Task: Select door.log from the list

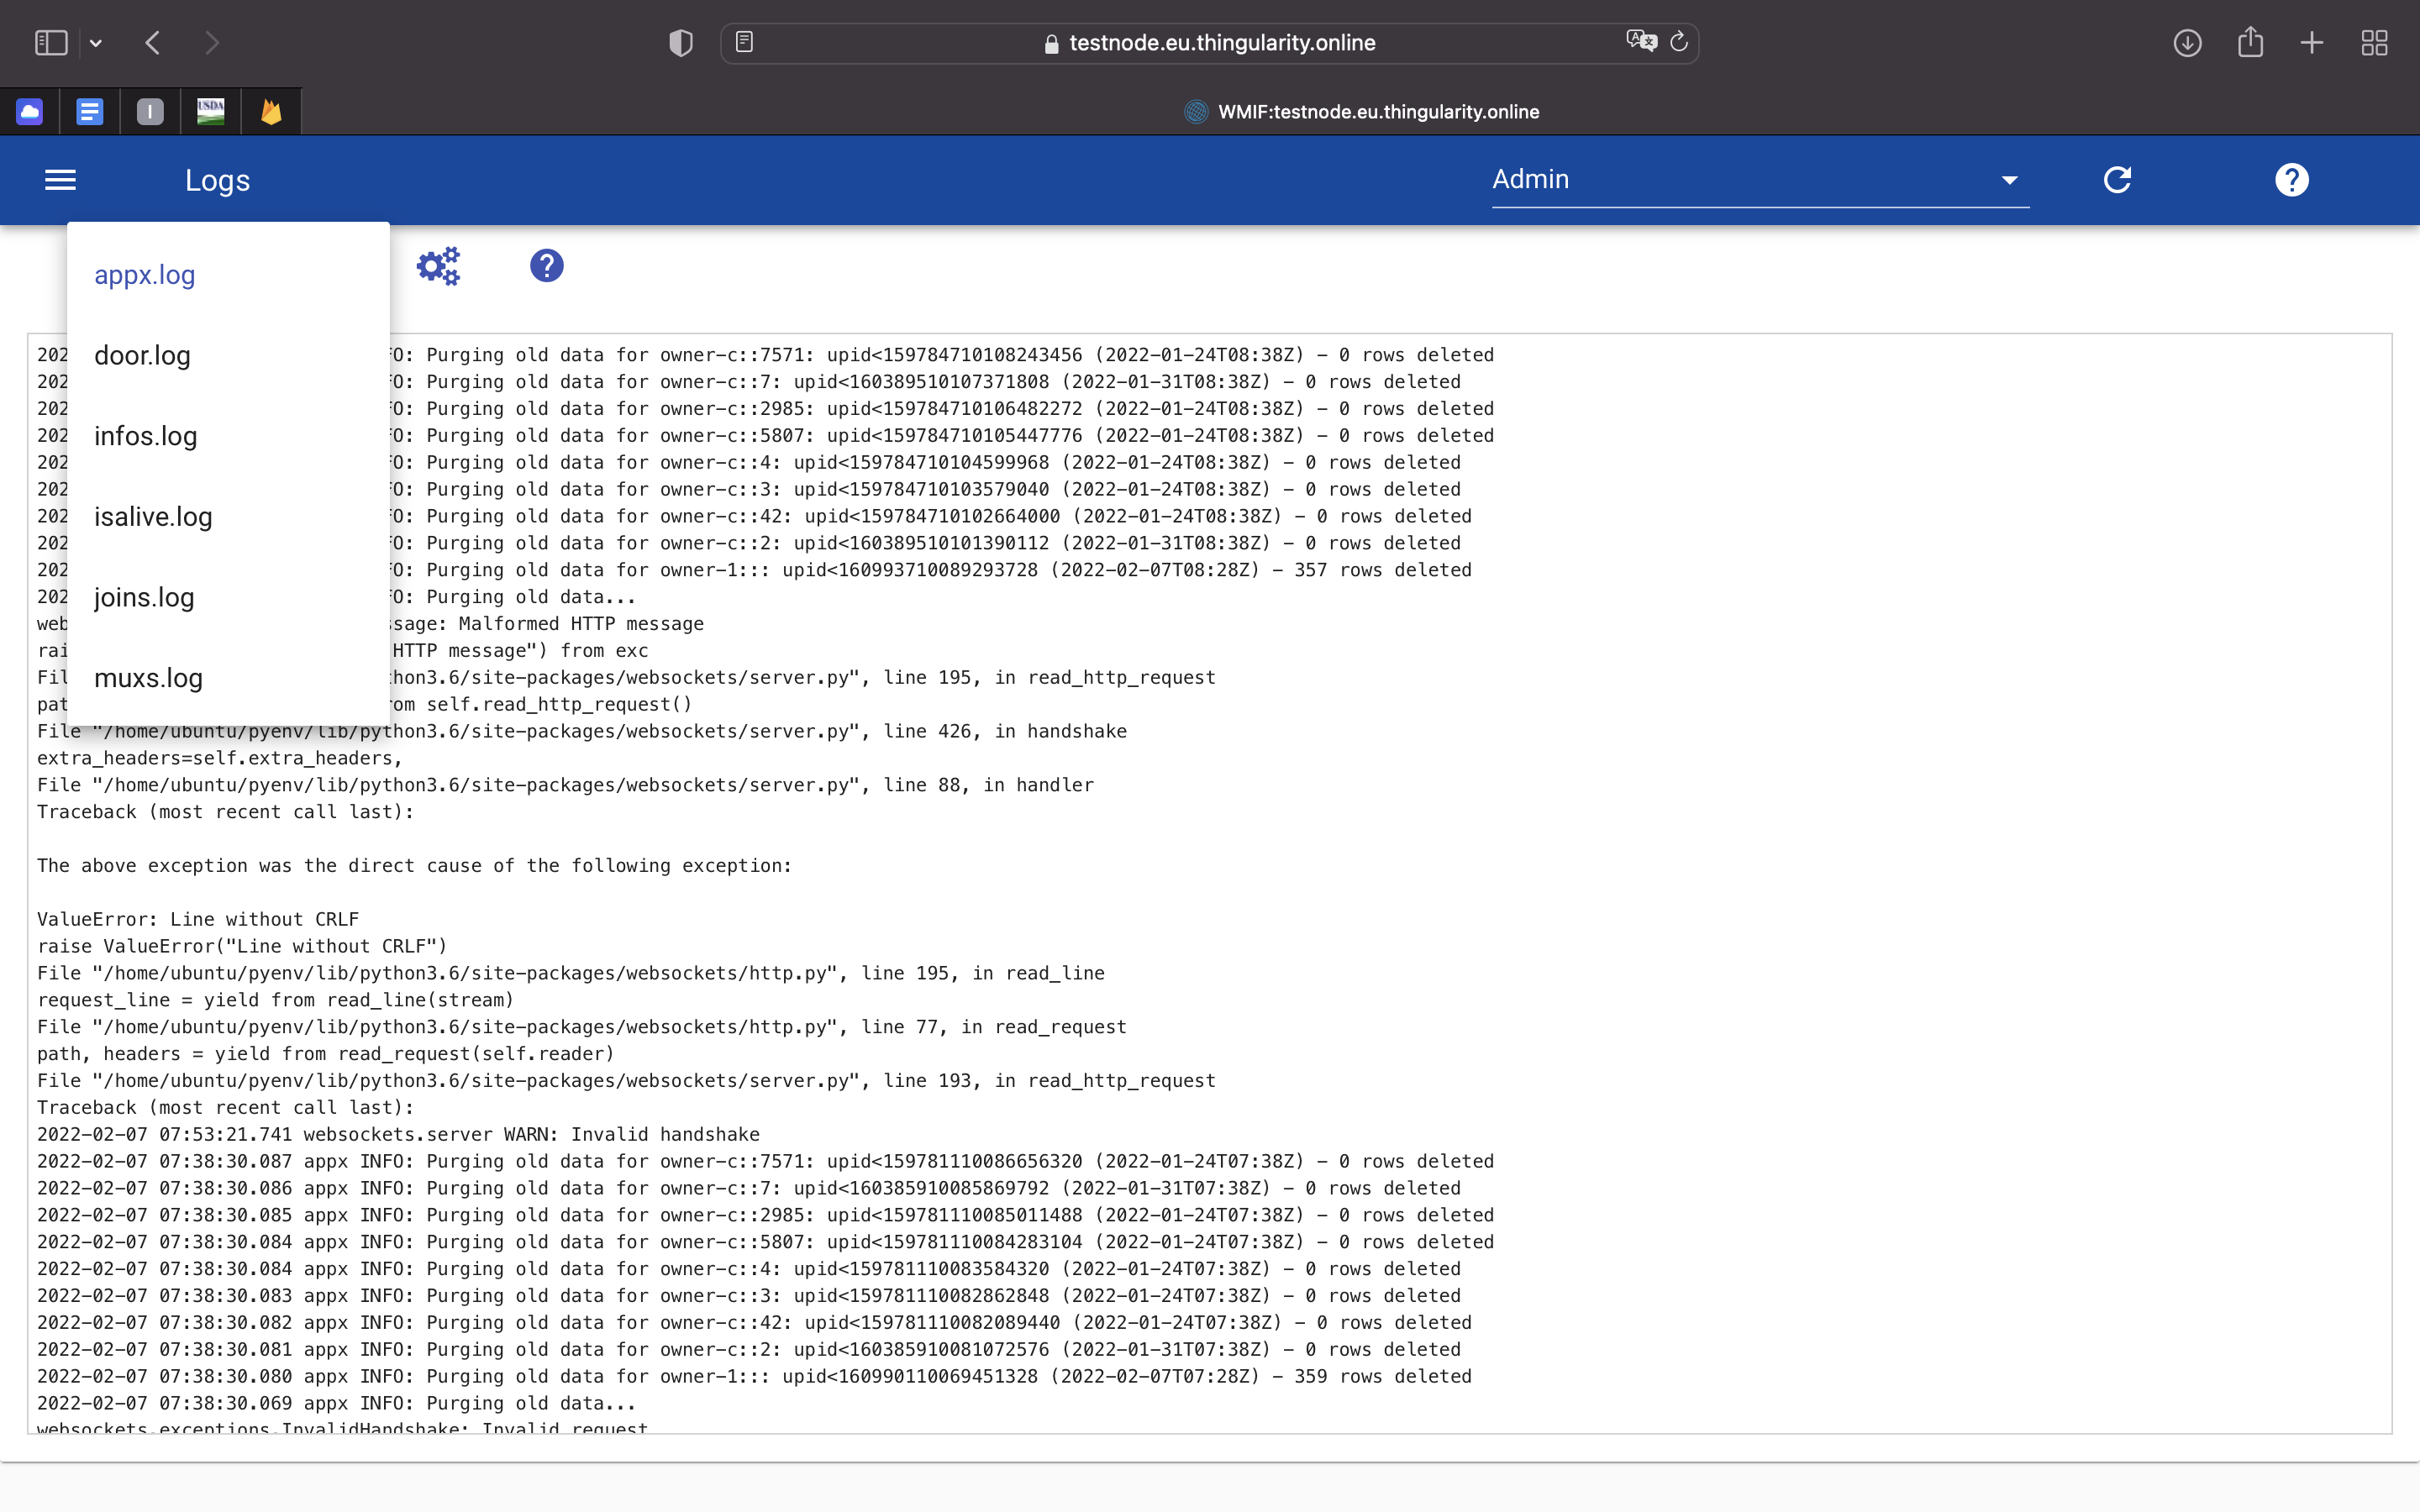Action: (142, 356)
